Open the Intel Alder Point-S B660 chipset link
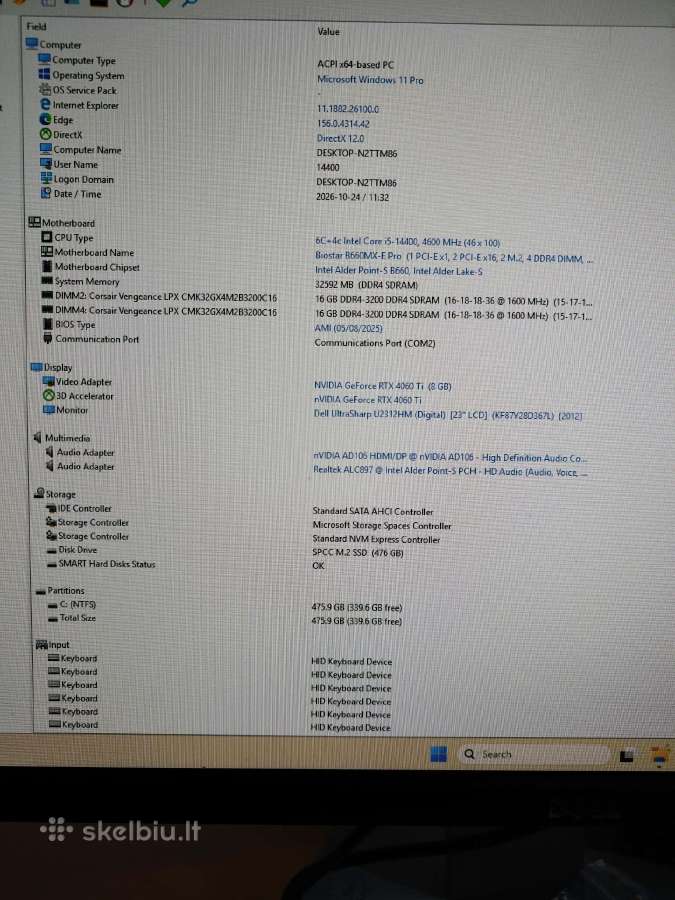The image size is (675, 900). click(x=399, y=271)
